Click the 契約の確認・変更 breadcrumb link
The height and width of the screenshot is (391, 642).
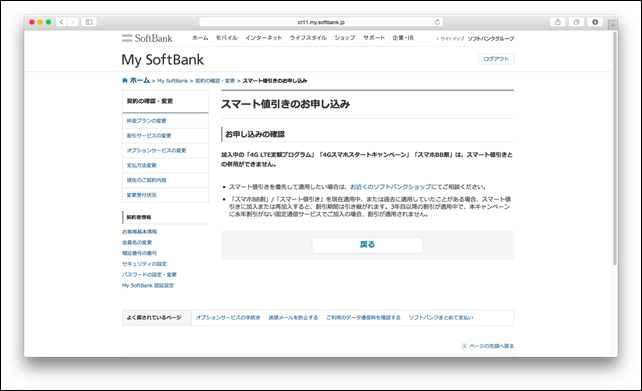point(215,81)
